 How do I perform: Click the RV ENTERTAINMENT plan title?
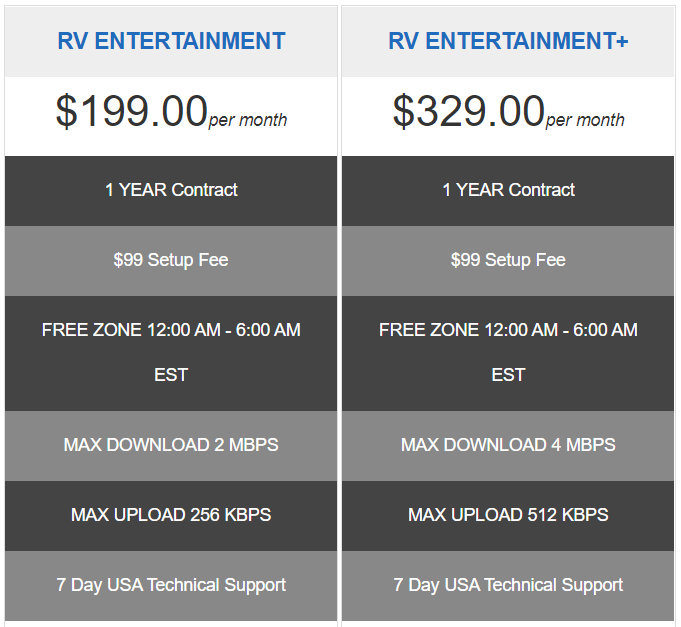[x=171, y=41]
